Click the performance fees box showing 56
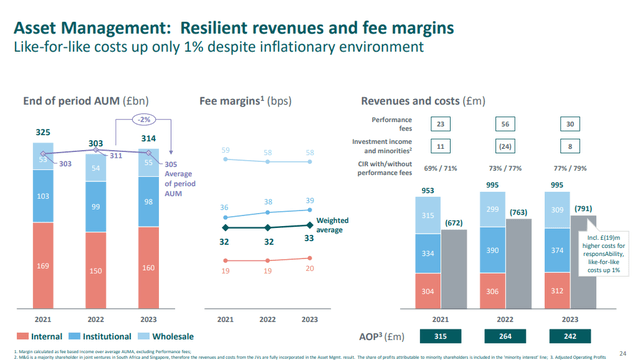The image size is (640, 360). coord(505,124)
